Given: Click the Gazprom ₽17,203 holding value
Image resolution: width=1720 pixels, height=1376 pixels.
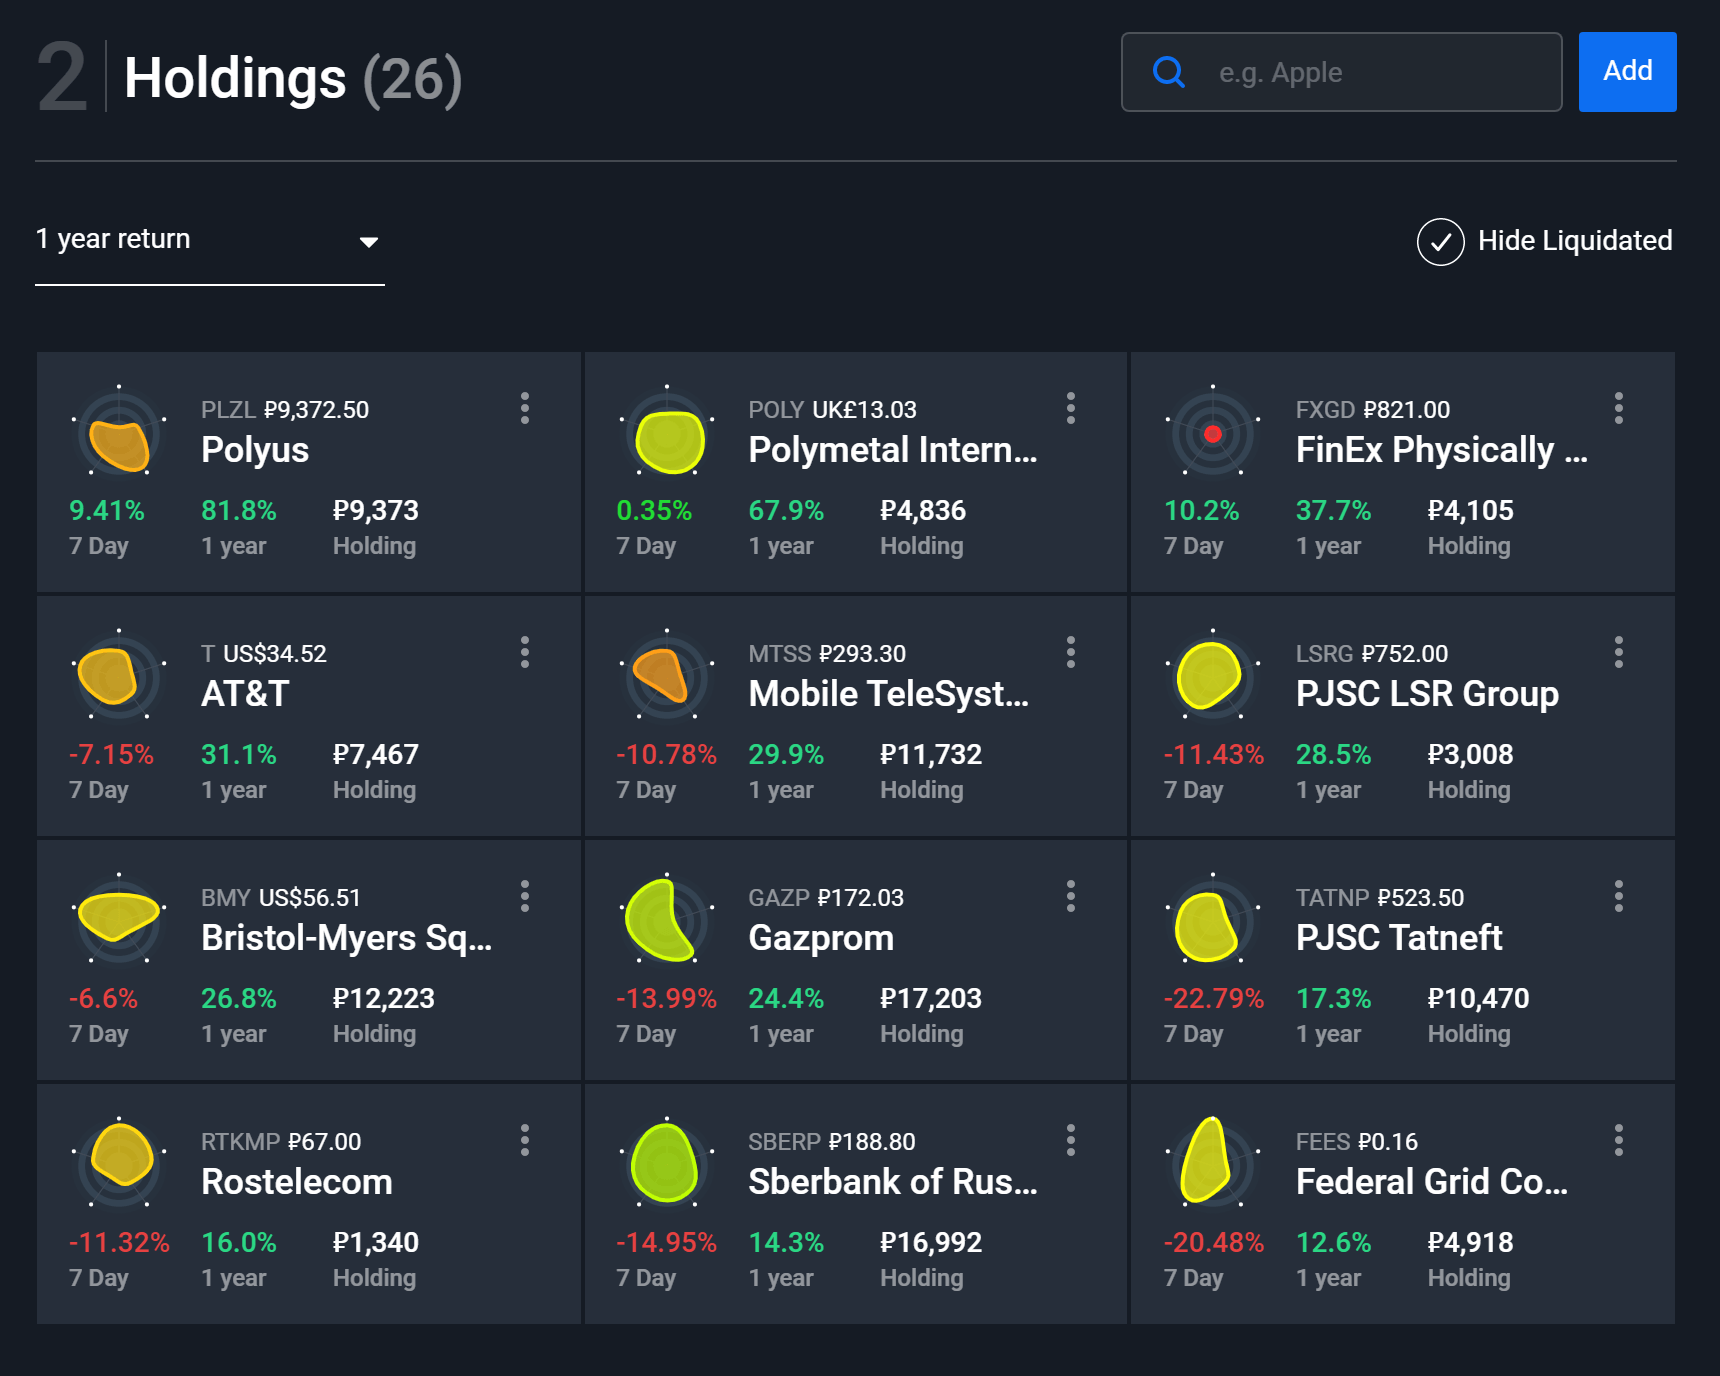Looking at the screenshot, I should coord(931,999).
